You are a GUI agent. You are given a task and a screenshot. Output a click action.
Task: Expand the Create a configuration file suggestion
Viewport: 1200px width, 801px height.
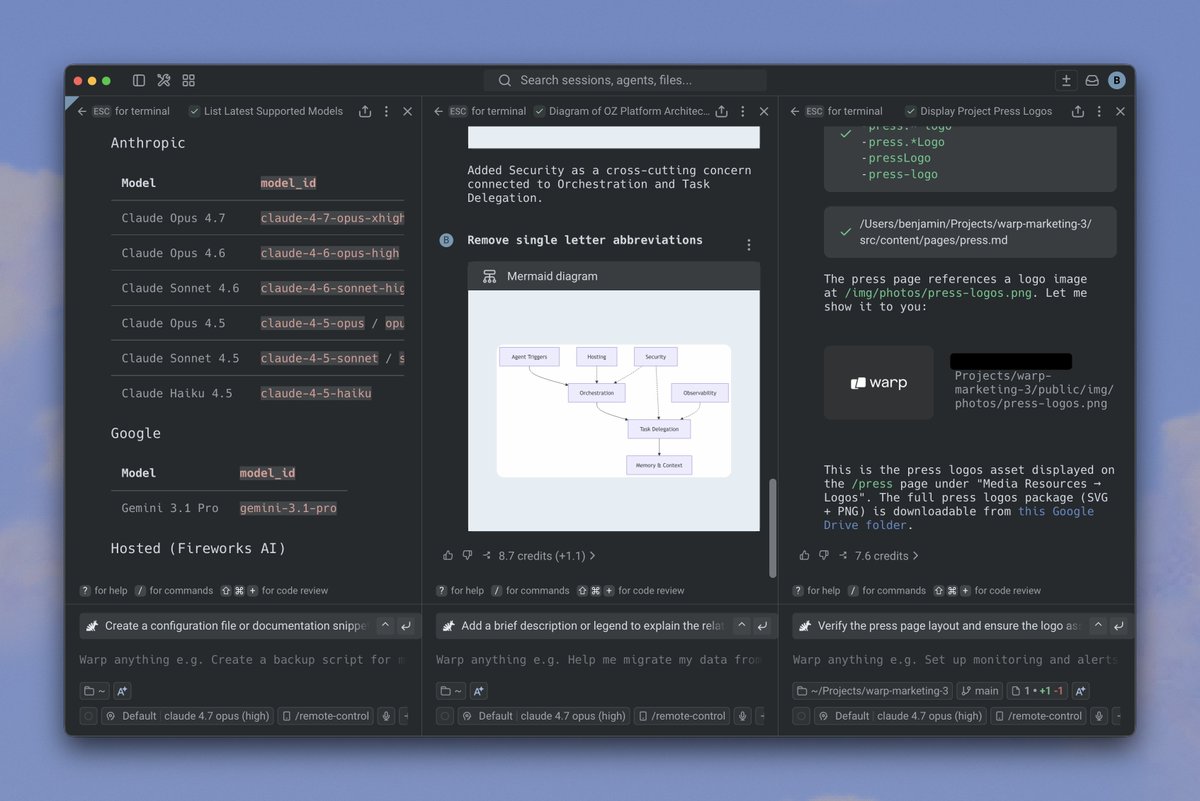(385, 626)
